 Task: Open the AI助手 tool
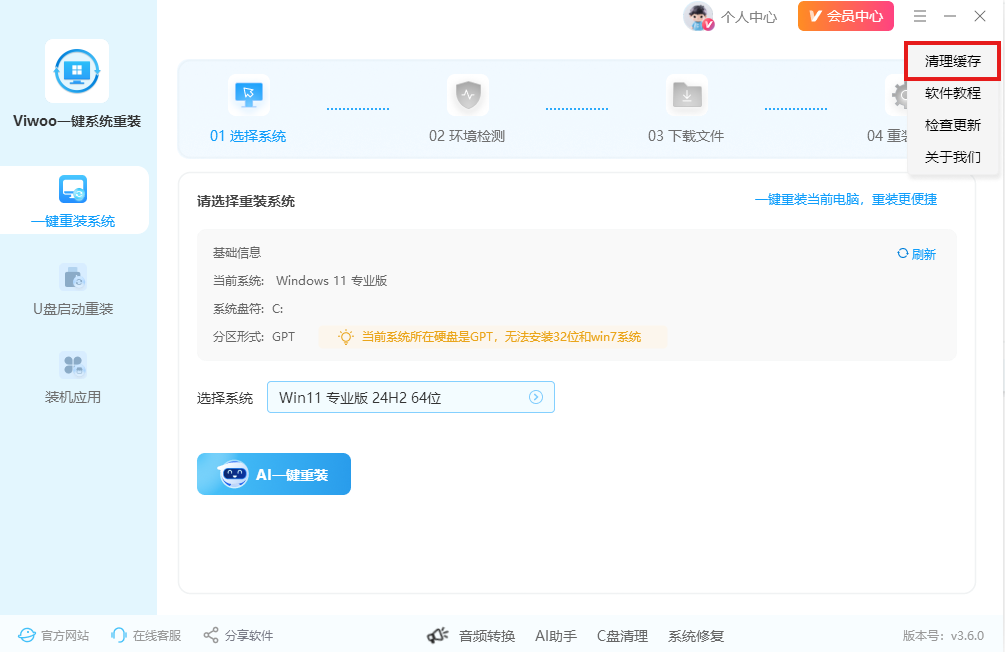tap(556, 636)
